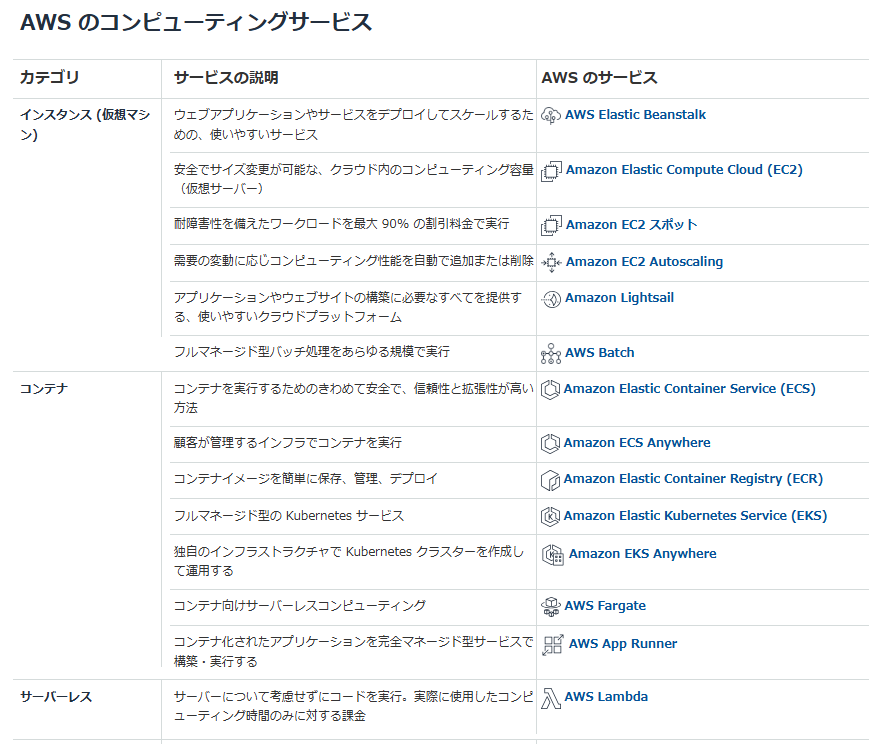This screenshot has width=869, height=744.
Task: Click the Amazon ECS hexagon icon
Action: tap(549, 389)
